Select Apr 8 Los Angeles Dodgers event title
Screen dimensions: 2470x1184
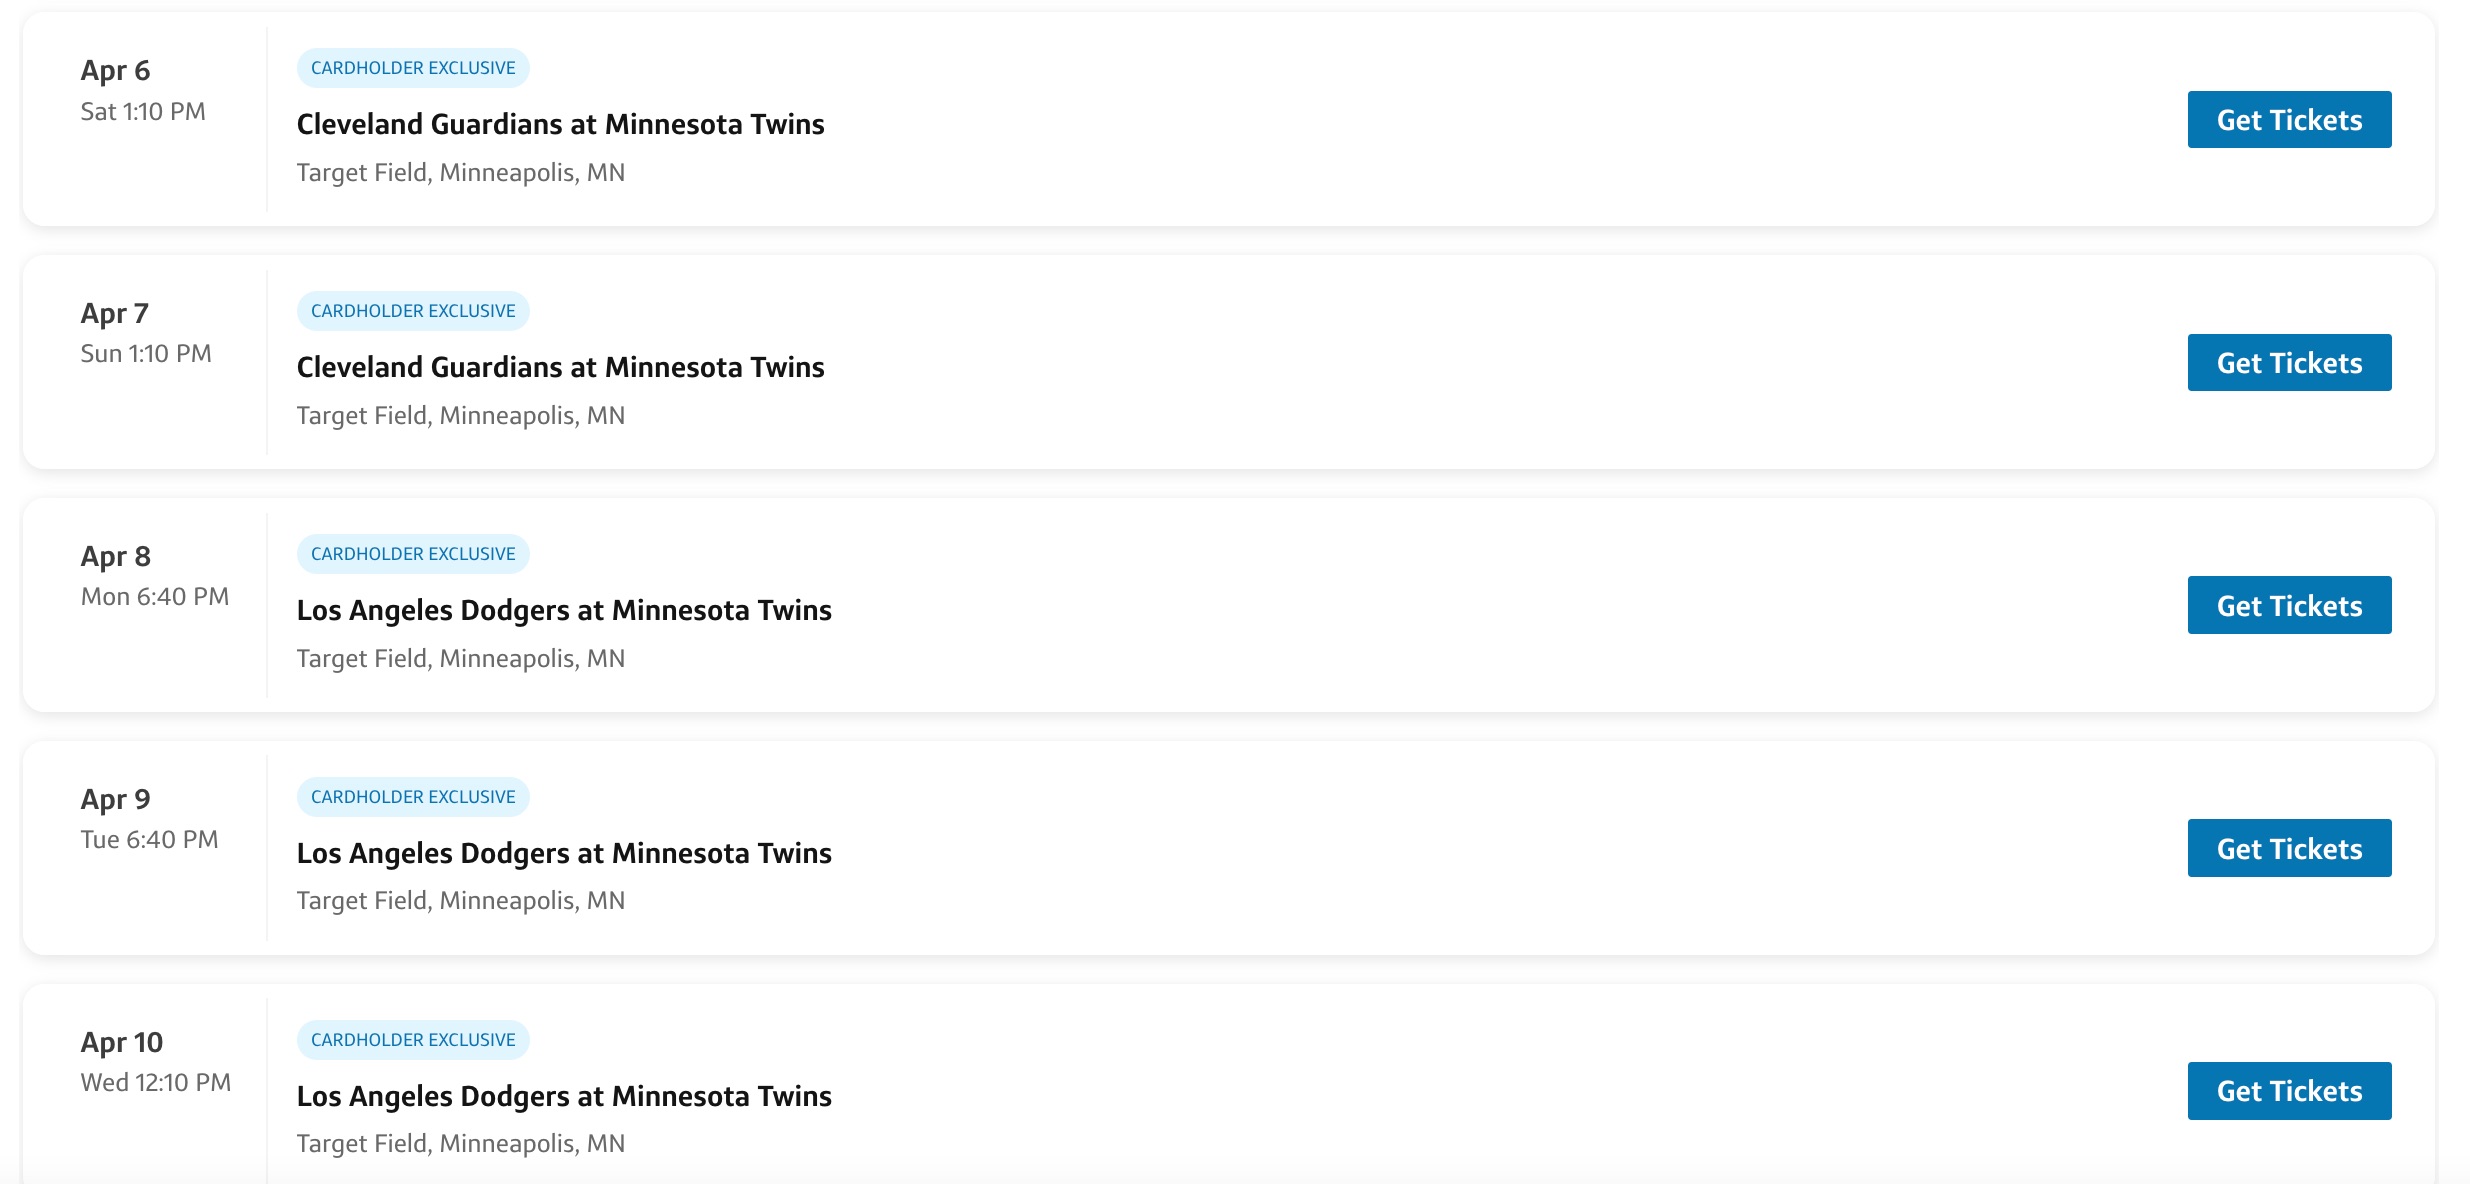click(x=564, y=610)
